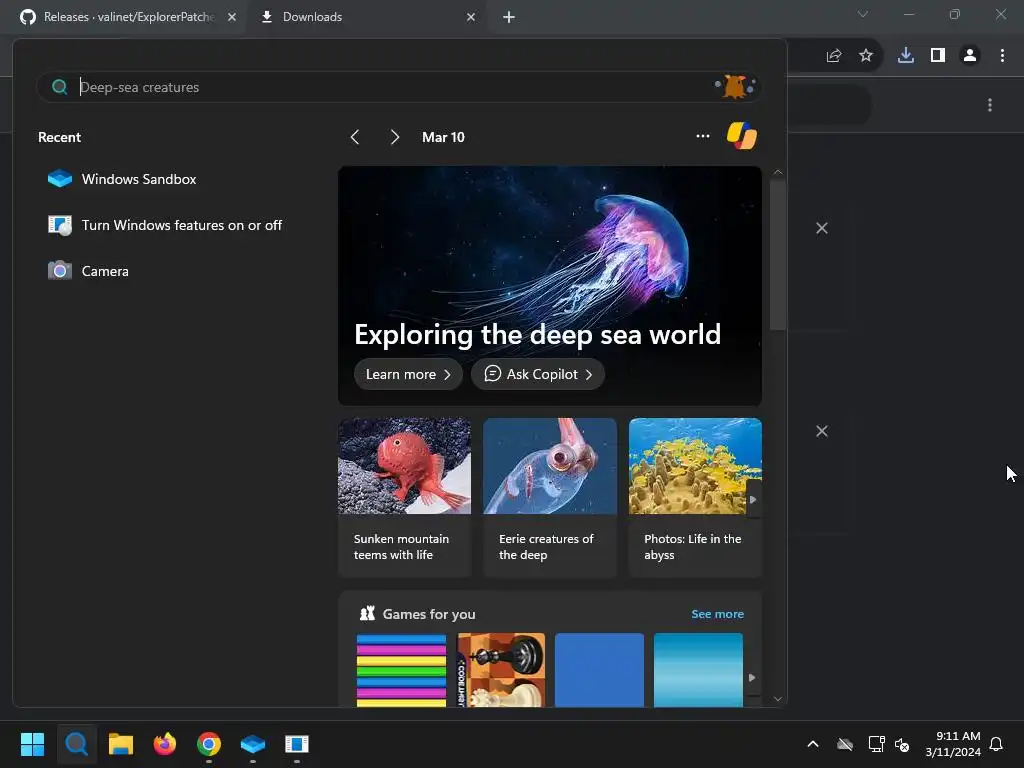The width and height of the screenshot is (1024, 768).
Task: Click the share page icon in Chrome
Action: pyautogui.click(x=834, y=56)
